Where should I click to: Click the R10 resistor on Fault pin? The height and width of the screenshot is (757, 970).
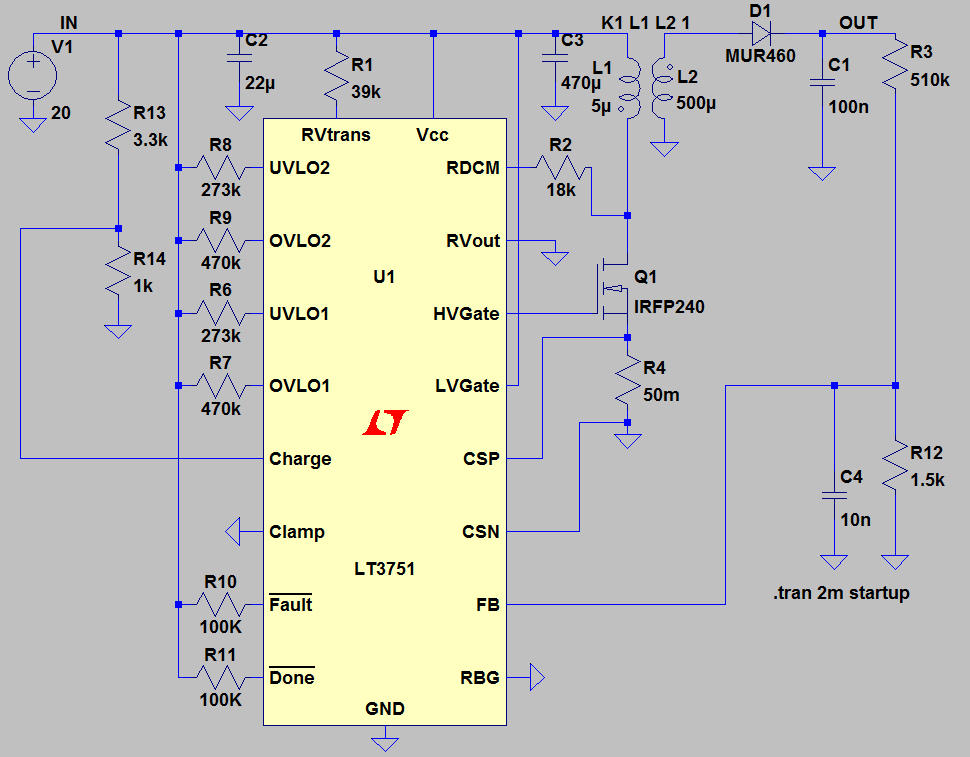click(x=221, y=604)
